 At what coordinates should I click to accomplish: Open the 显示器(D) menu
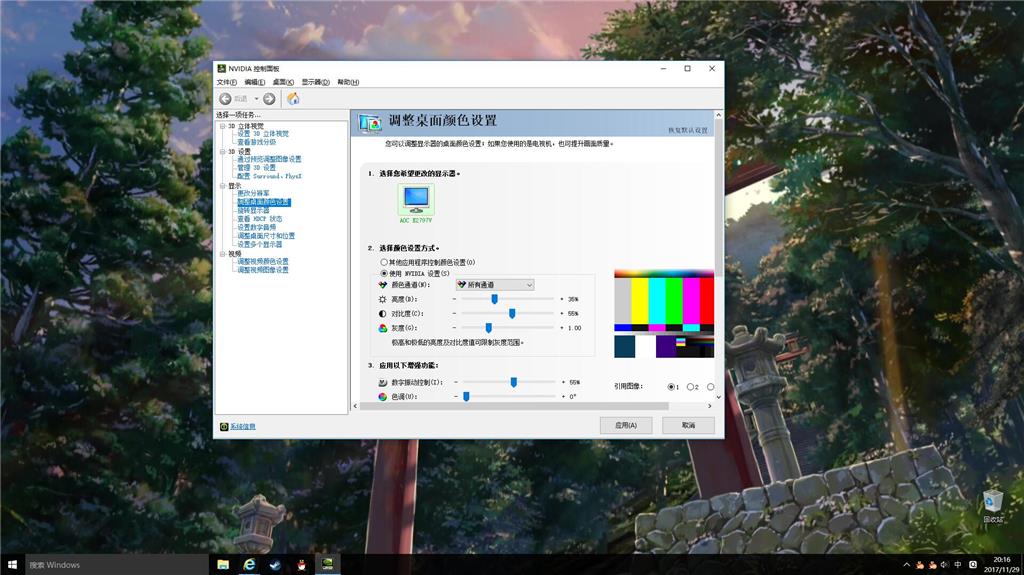pos(315,82)
